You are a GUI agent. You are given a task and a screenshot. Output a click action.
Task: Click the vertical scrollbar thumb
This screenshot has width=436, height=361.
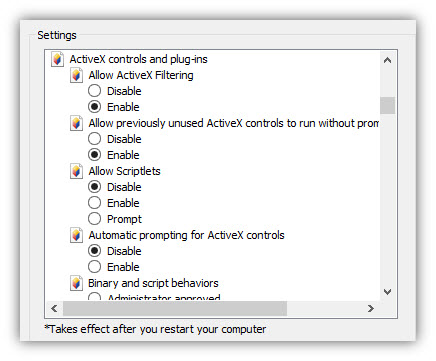click(387, 105)
